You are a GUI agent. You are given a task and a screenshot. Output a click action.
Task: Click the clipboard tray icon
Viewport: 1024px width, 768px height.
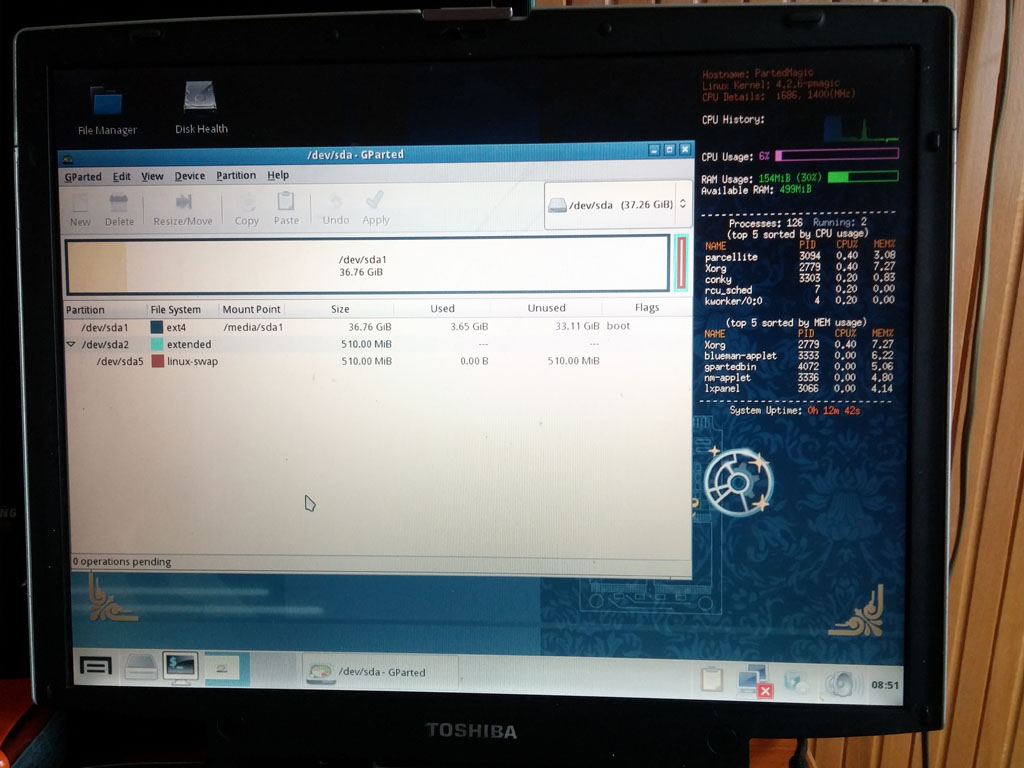[x=711, y=679]
